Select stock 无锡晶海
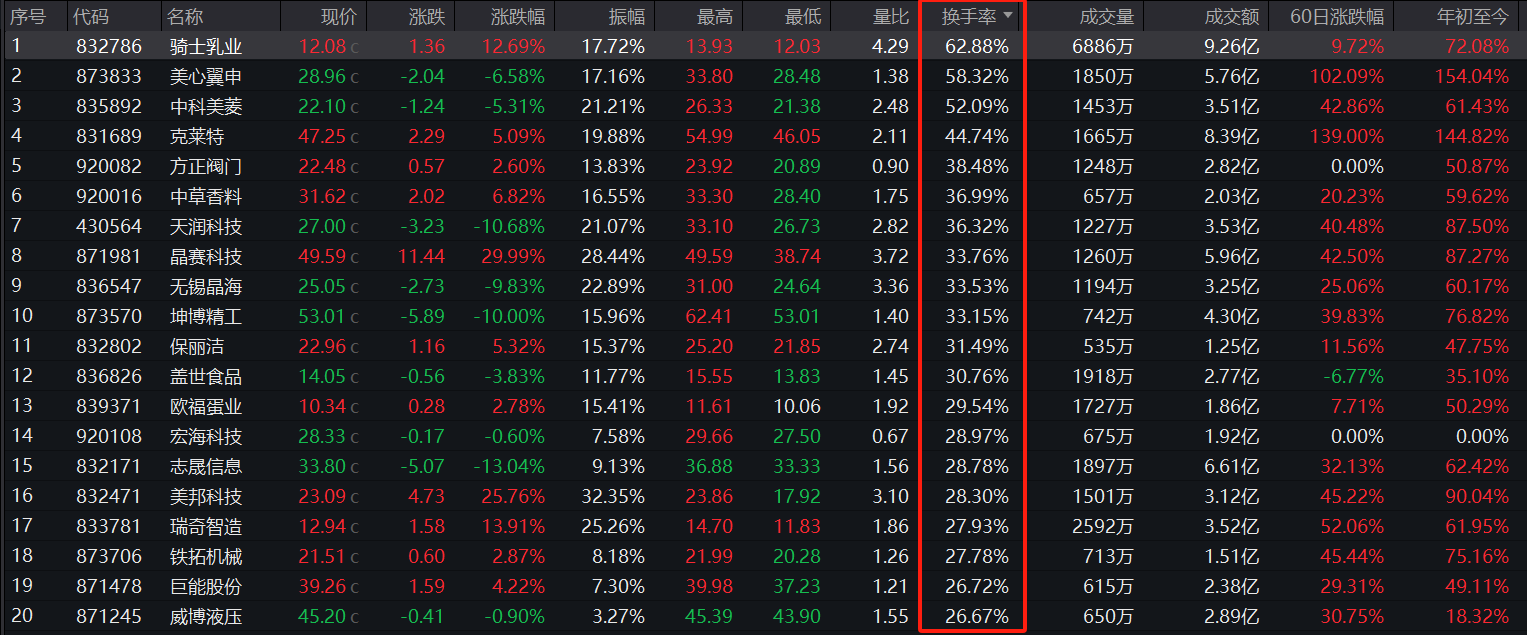Screen dimensions: 1527x635 tap(206, 286)
